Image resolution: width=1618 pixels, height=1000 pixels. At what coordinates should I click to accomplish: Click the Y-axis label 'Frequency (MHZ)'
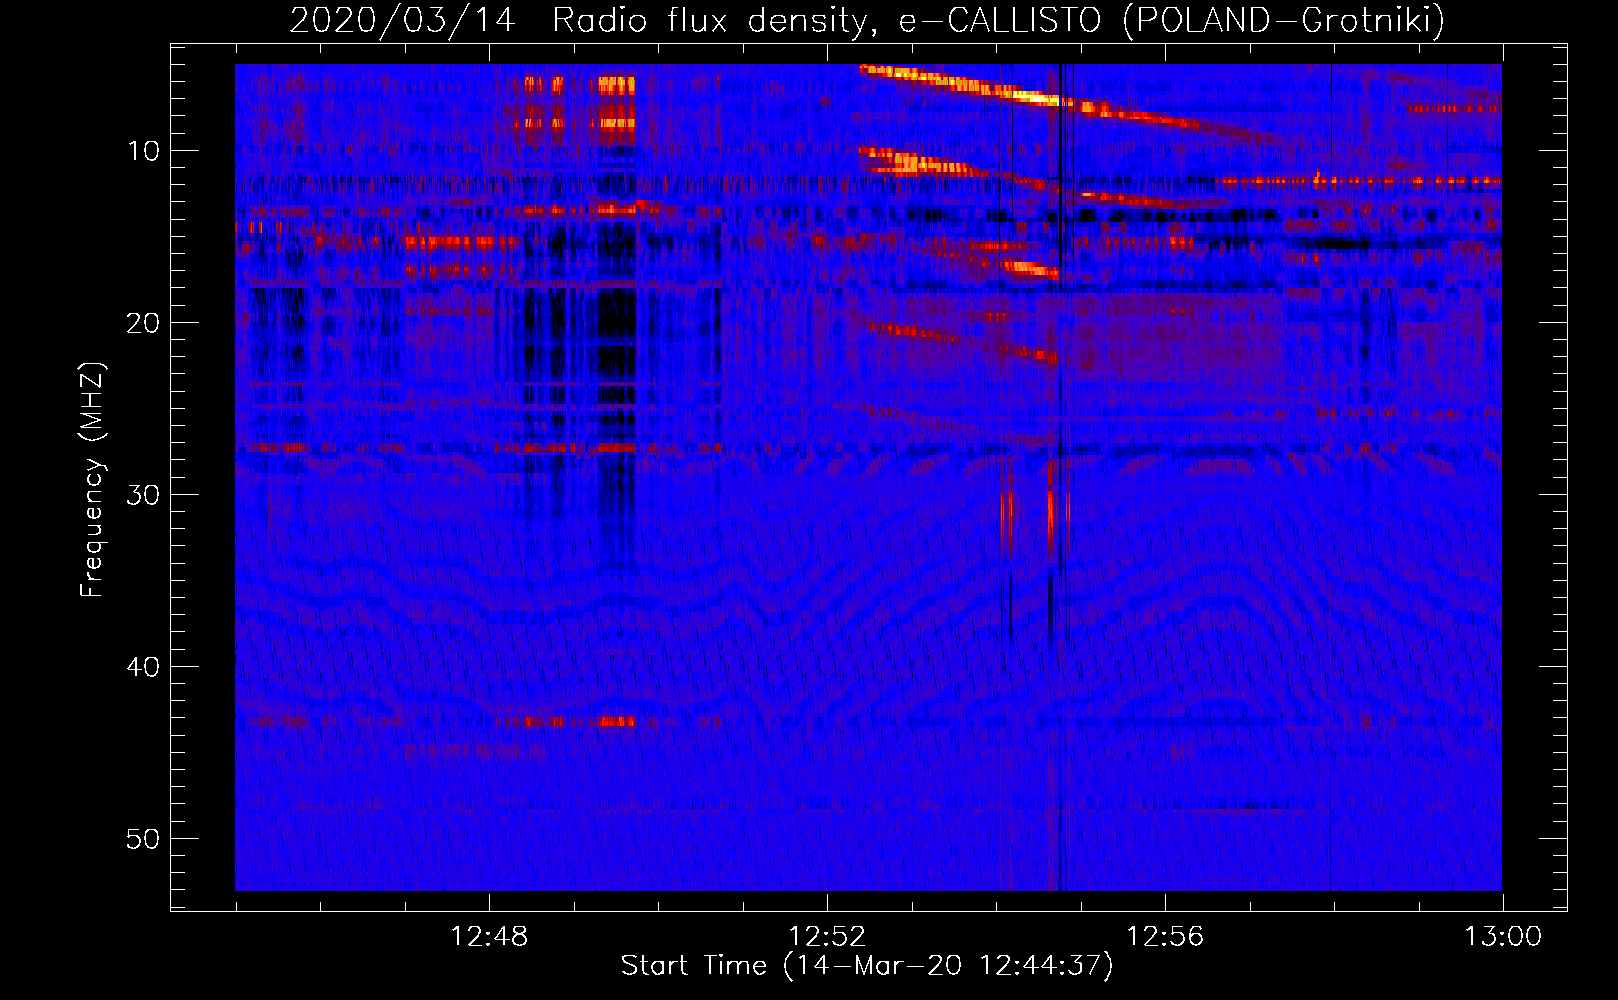pyautogui.click(x=92, y=480)
